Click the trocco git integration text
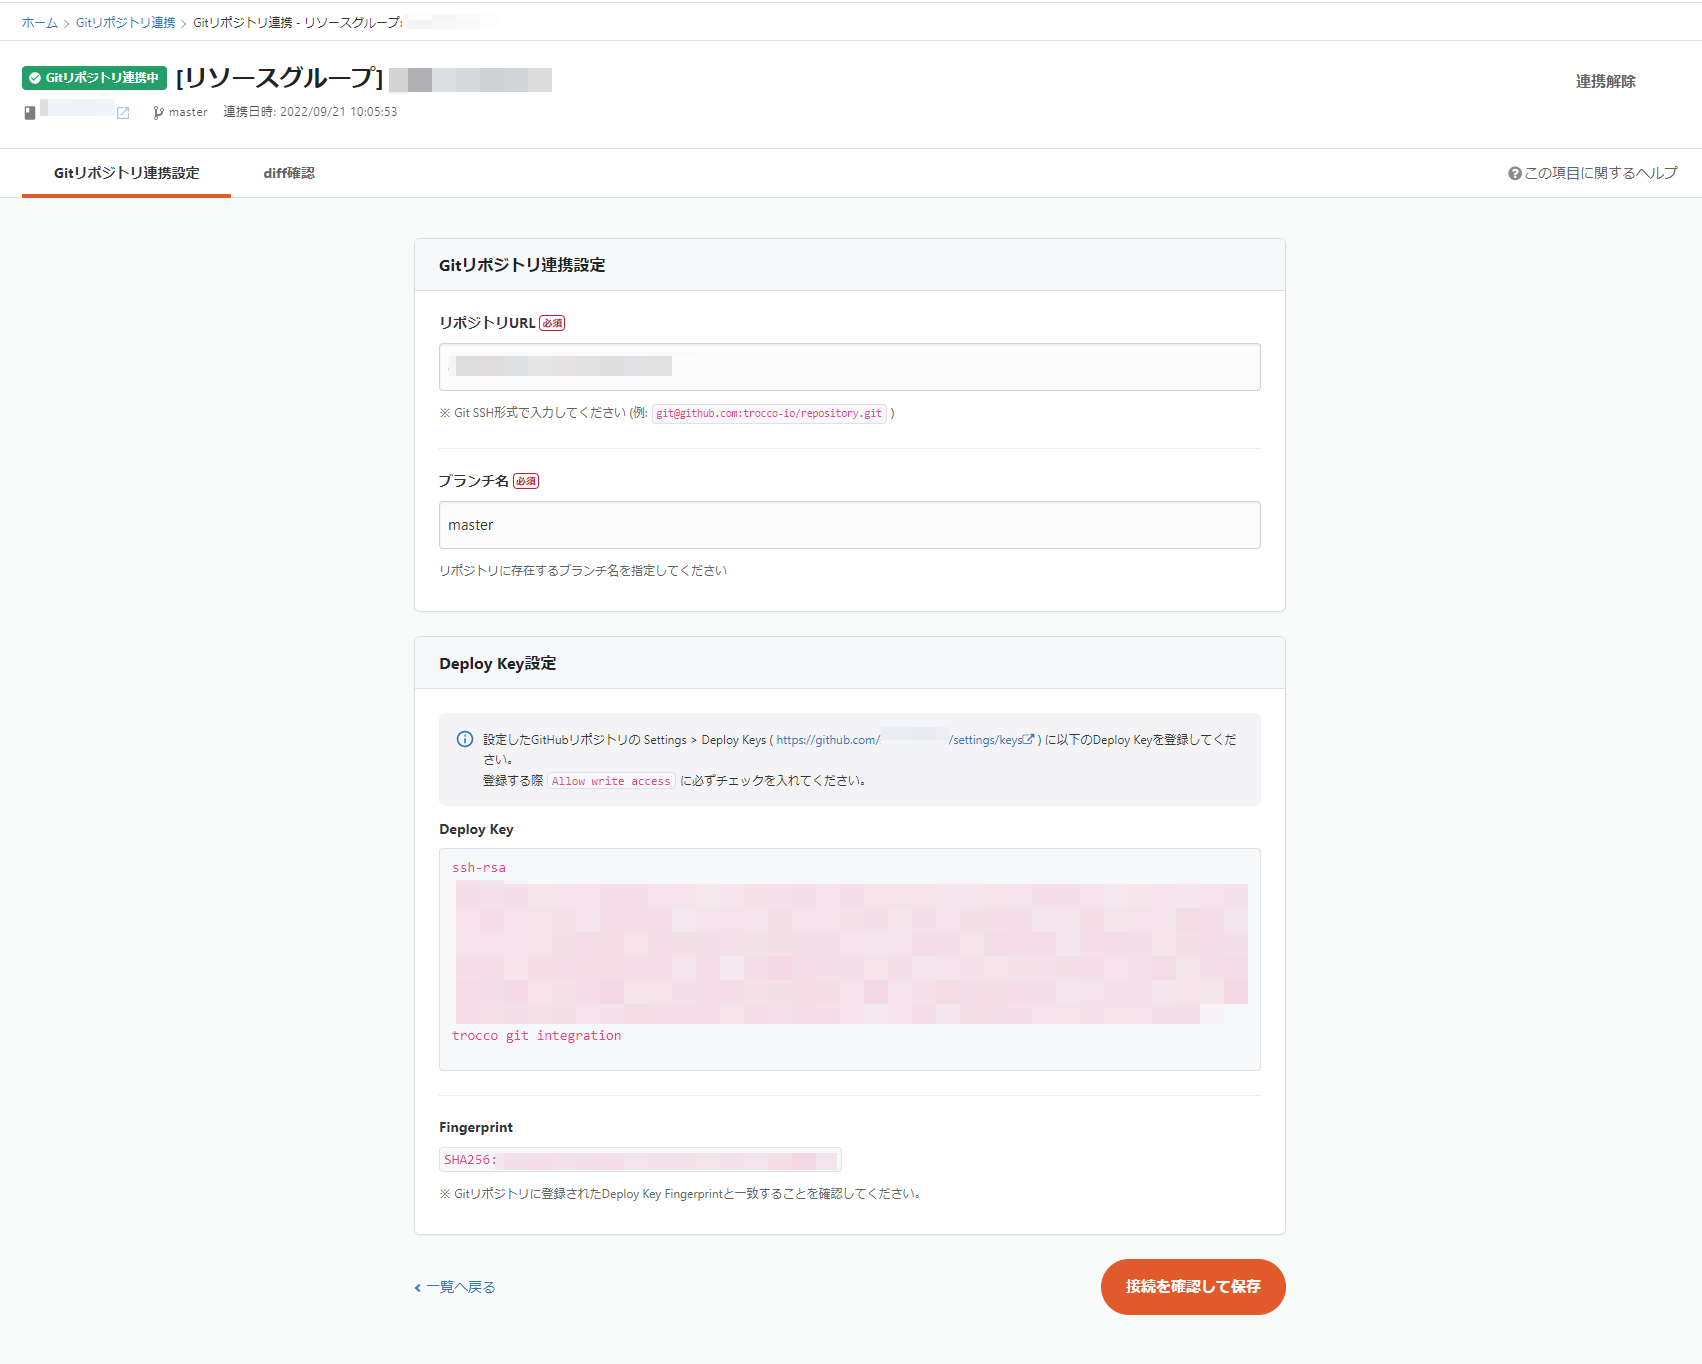The image size is (1702, 1364). pos(536,1036)
